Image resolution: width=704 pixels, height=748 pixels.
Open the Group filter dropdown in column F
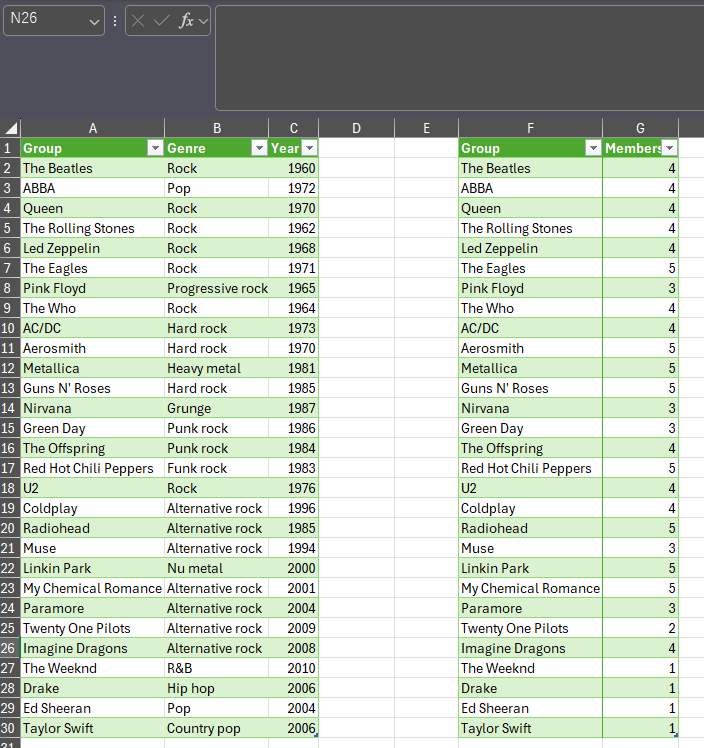tap(593, 148)
